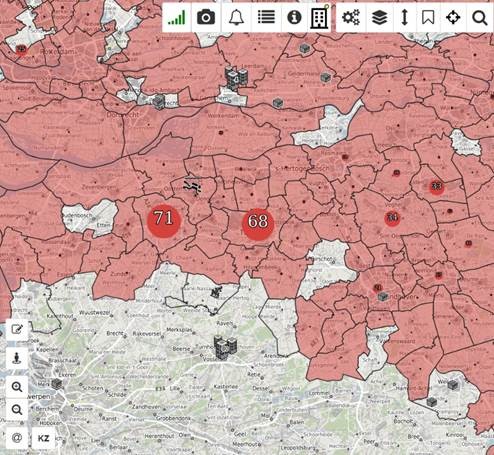The width and height of the screenshot is (494, 455).
Task: Open the gears settings icon
Action: [351, 18]
